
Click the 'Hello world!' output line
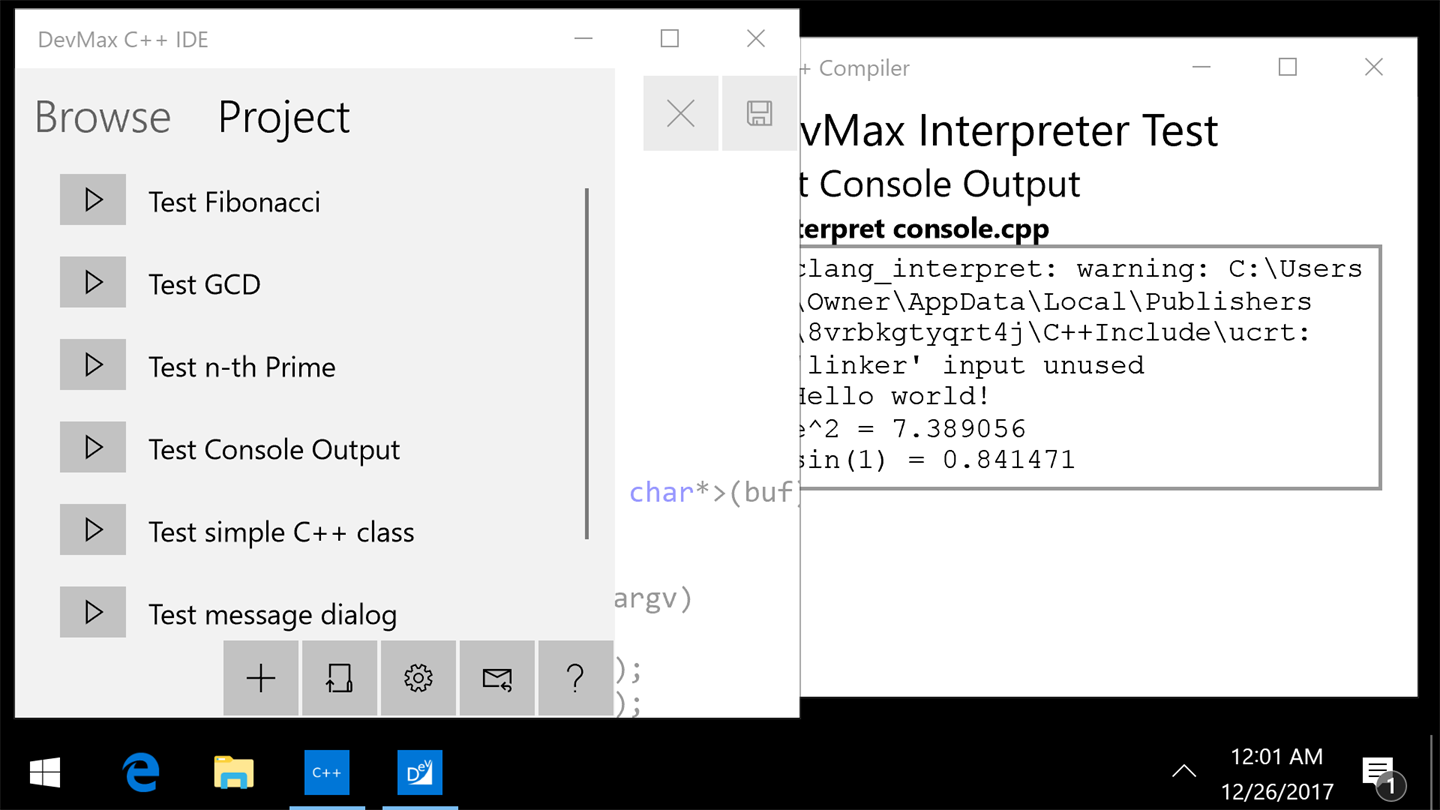point(894,397)
